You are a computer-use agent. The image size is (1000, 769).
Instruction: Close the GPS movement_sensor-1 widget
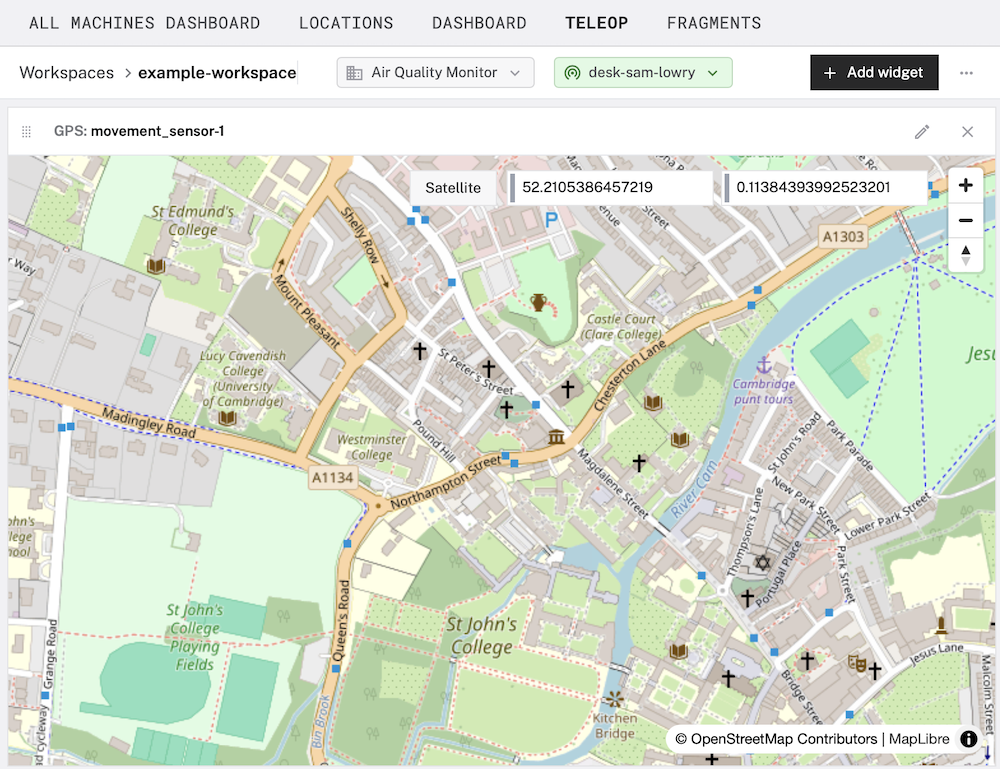coord(967,131)
